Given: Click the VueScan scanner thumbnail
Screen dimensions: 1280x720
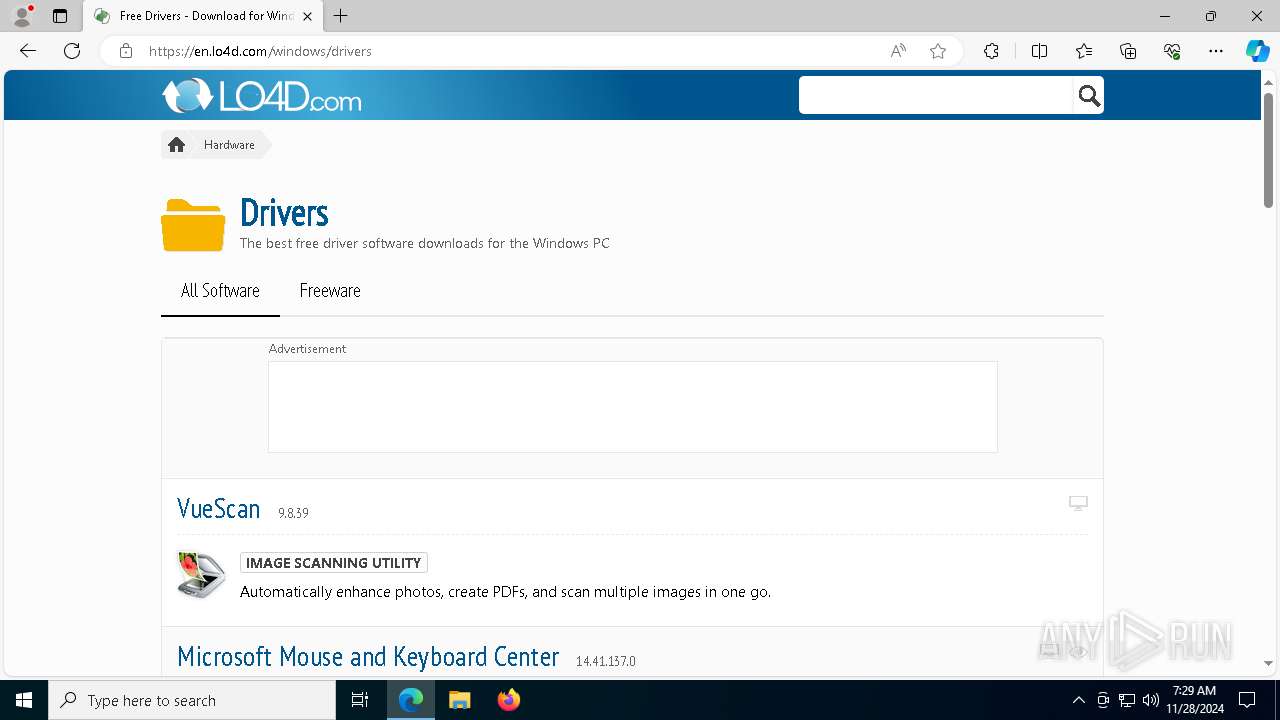Looking at the screenshot, I should tap(202, 575).
